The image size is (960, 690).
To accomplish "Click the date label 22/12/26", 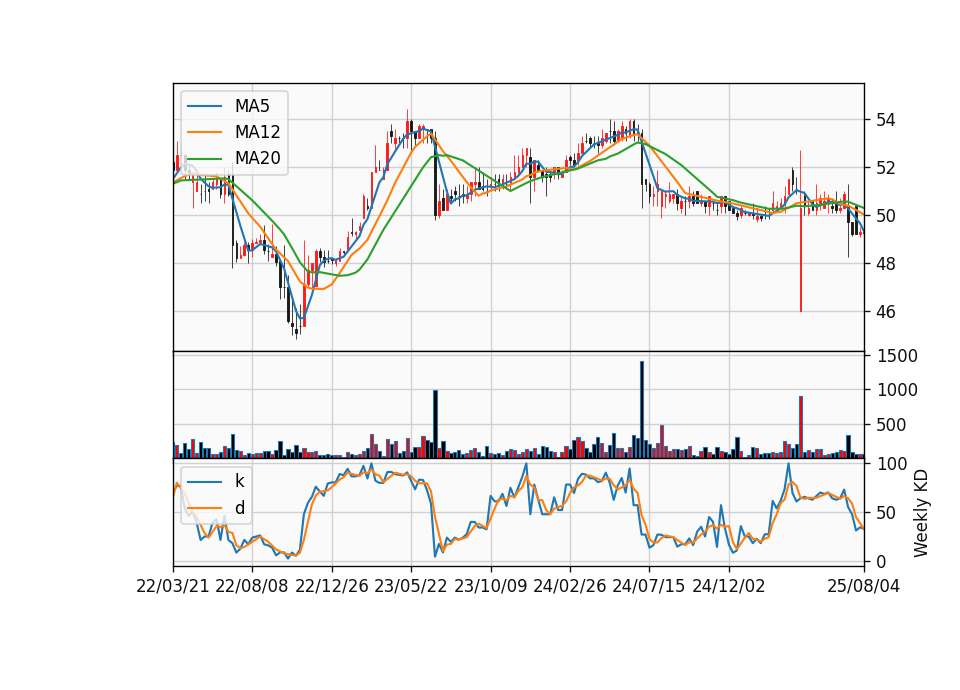I will [332, 586].
